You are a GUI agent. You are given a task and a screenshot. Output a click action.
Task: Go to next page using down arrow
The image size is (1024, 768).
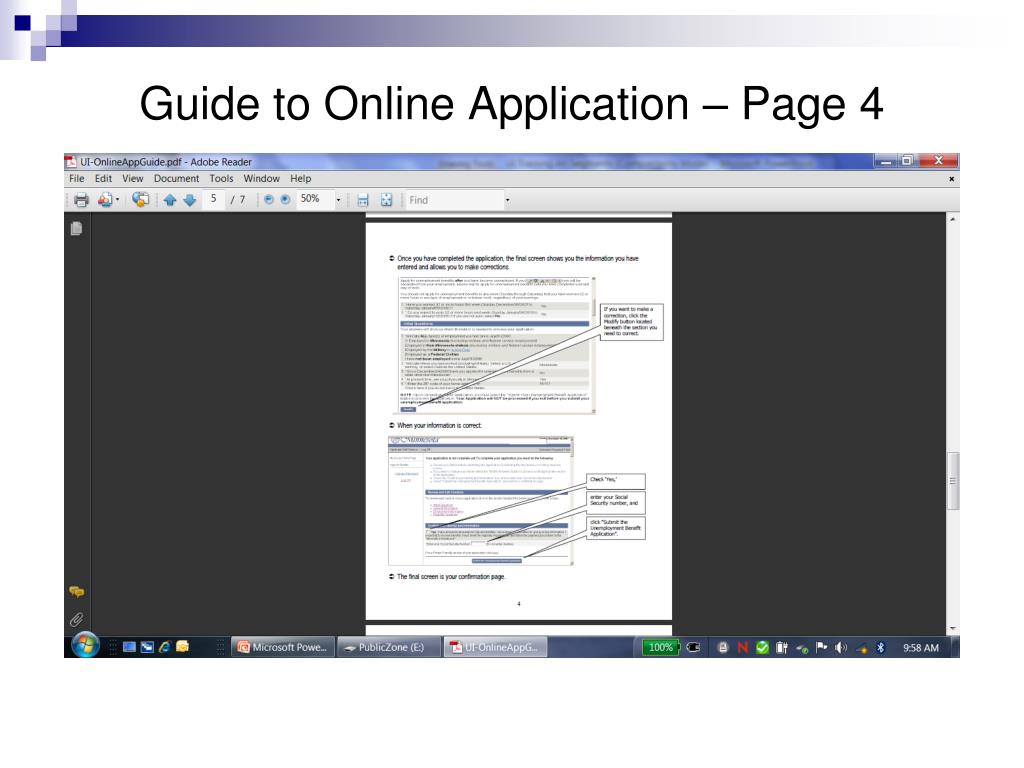point(190,200)
